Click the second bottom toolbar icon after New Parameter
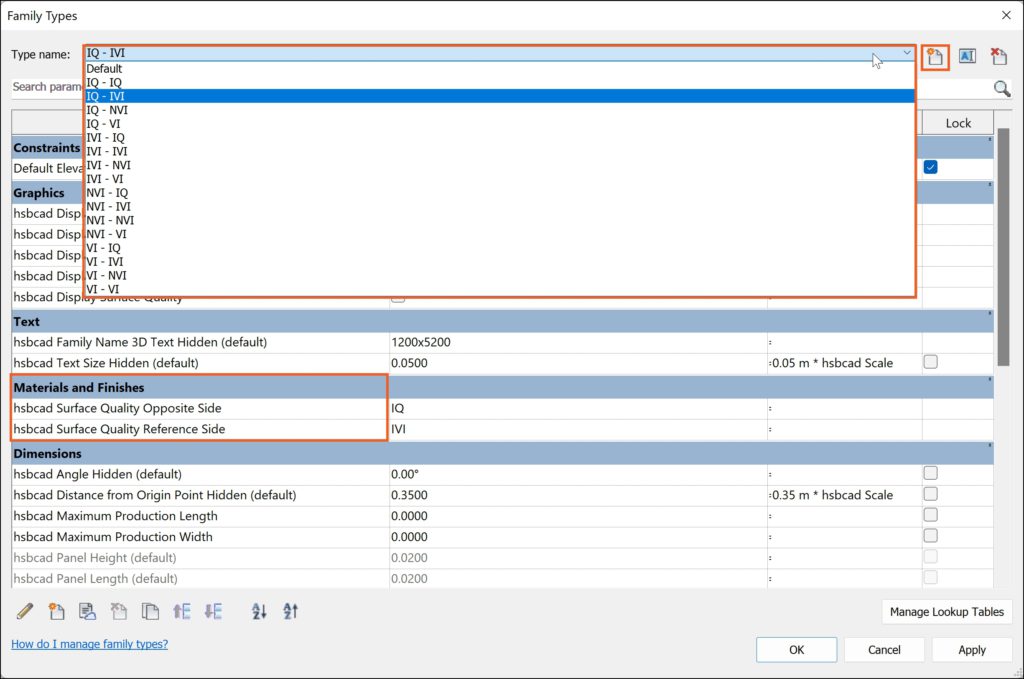Viewport: 1024px width, 679px height. pos(88,611)
